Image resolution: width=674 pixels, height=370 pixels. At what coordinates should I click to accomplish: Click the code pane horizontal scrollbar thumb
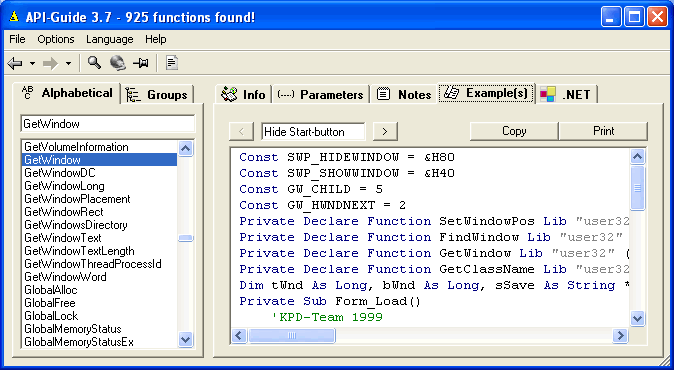click(292, 335)
